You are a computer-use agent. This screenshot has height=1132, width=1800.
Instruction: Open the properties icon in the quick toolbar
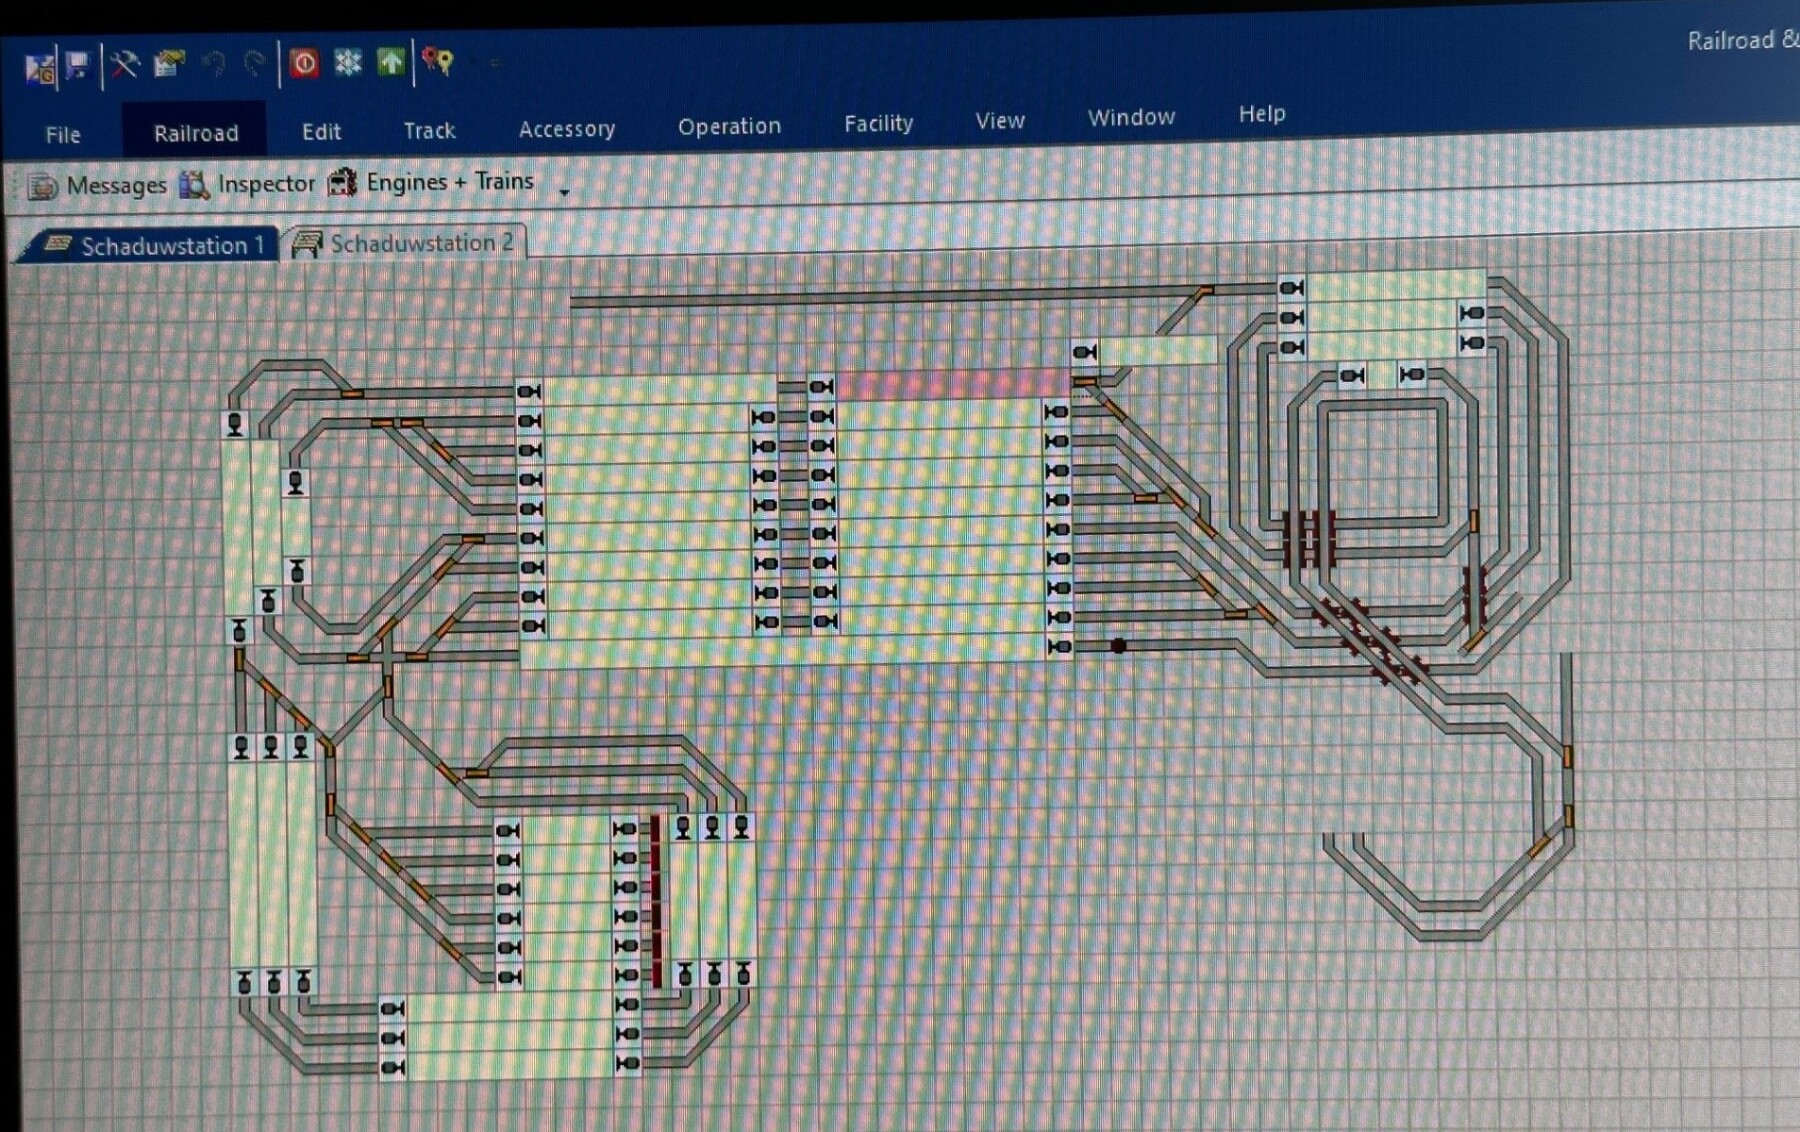(169, 64)
